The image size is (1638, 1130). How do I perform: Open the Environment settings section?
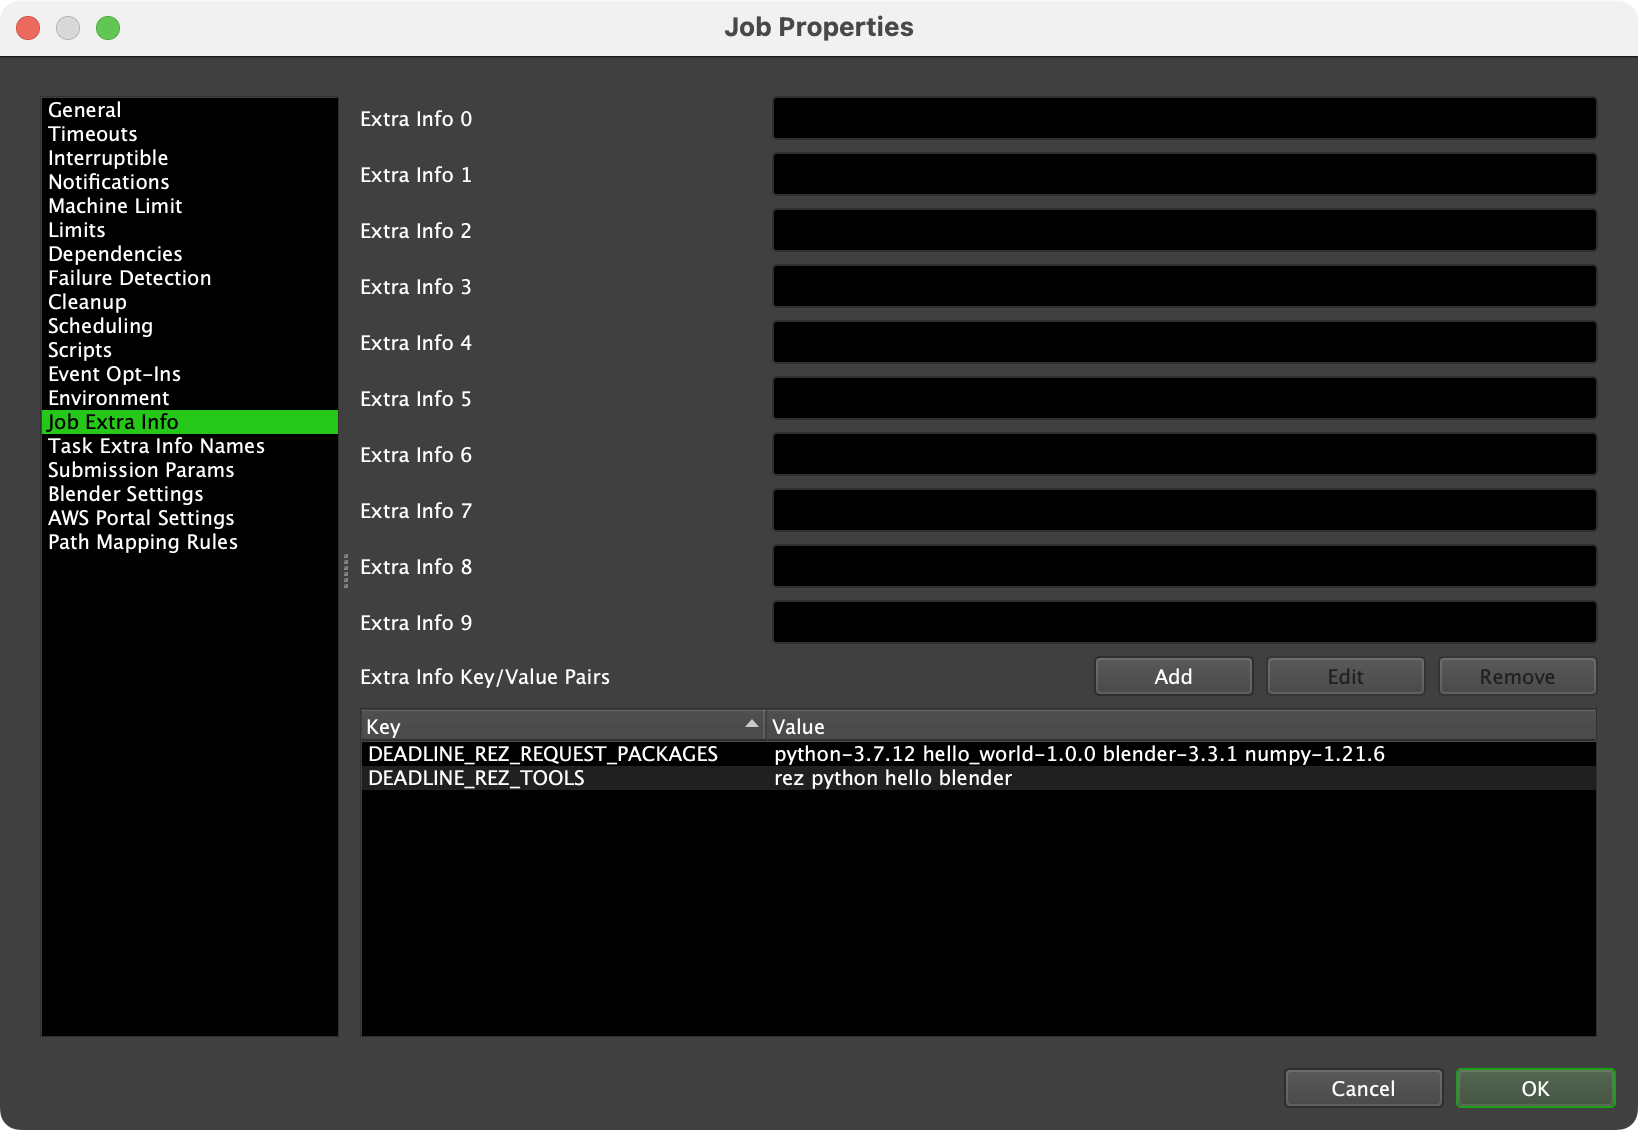[x=108, y=397]
